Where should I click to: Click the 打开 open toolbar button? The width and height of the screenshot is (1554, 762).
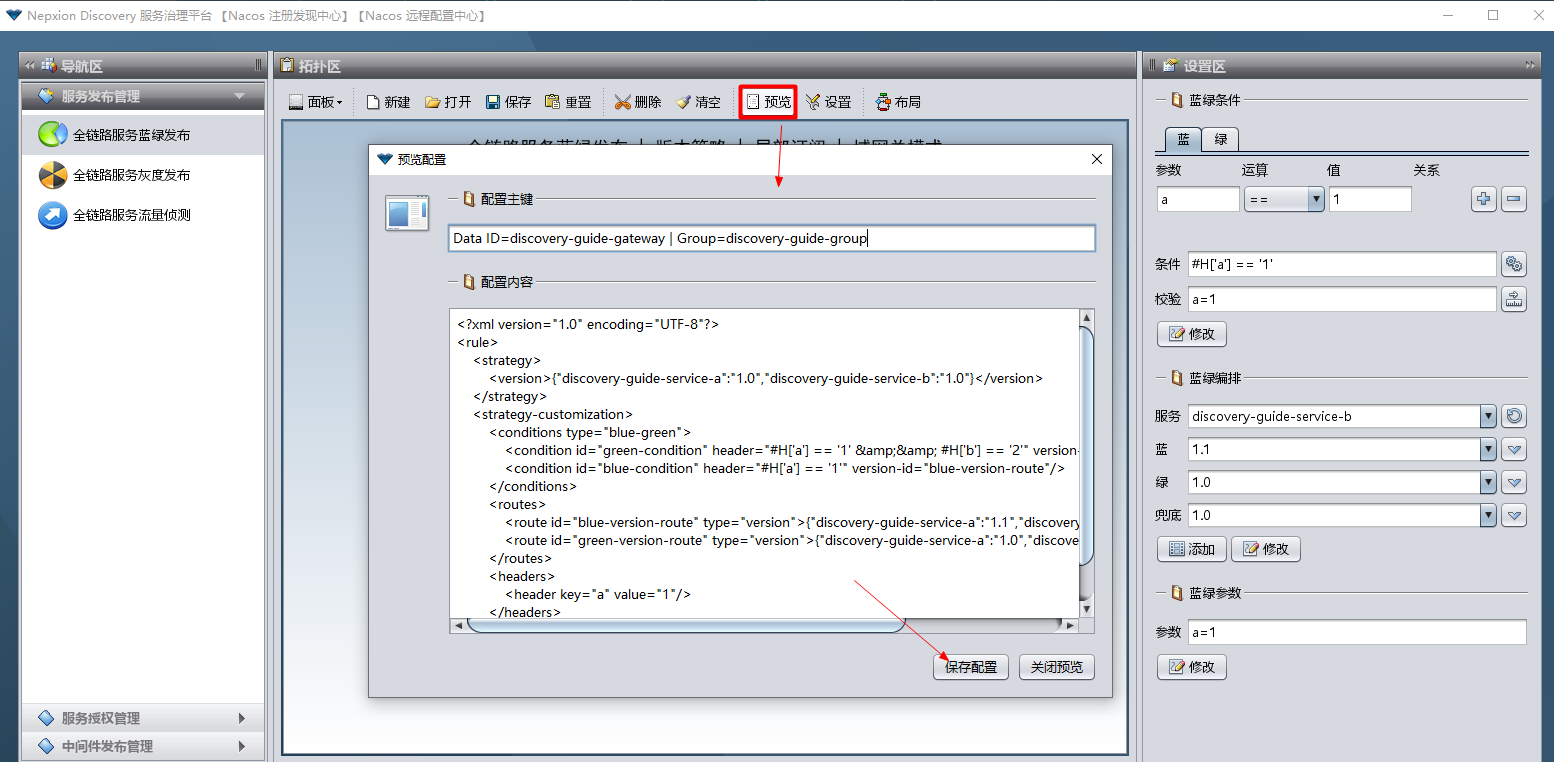[x=448, y=102]
